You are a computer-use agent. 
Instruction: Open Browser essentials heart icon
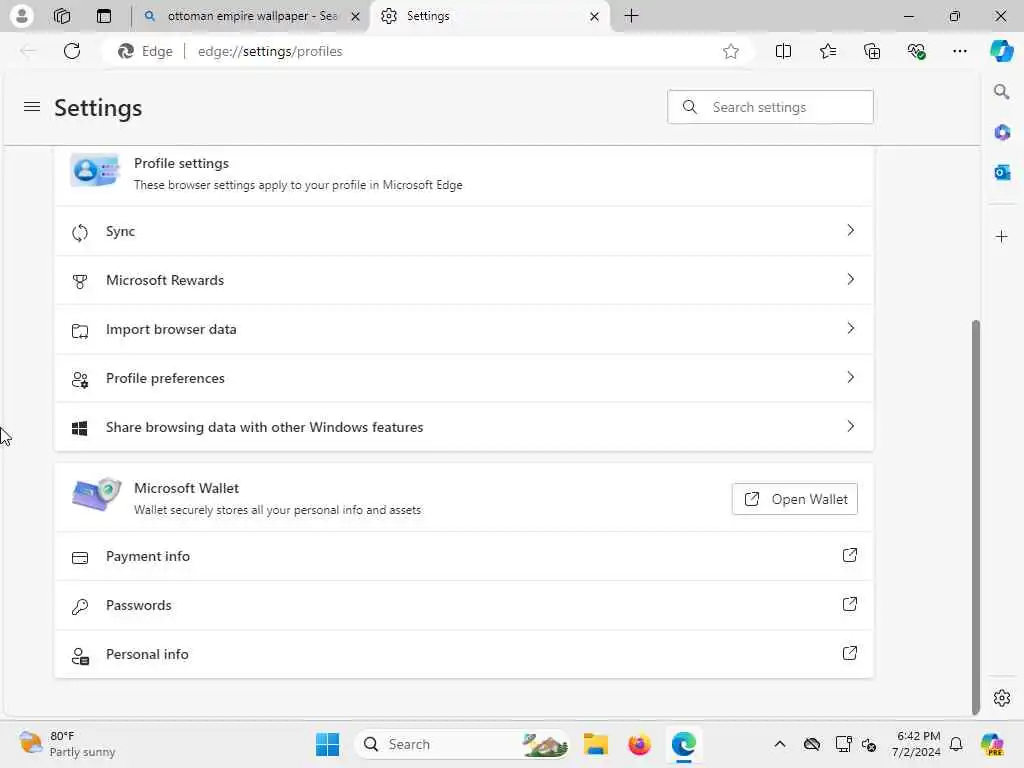pyautogui.click(x=916, y=51)
